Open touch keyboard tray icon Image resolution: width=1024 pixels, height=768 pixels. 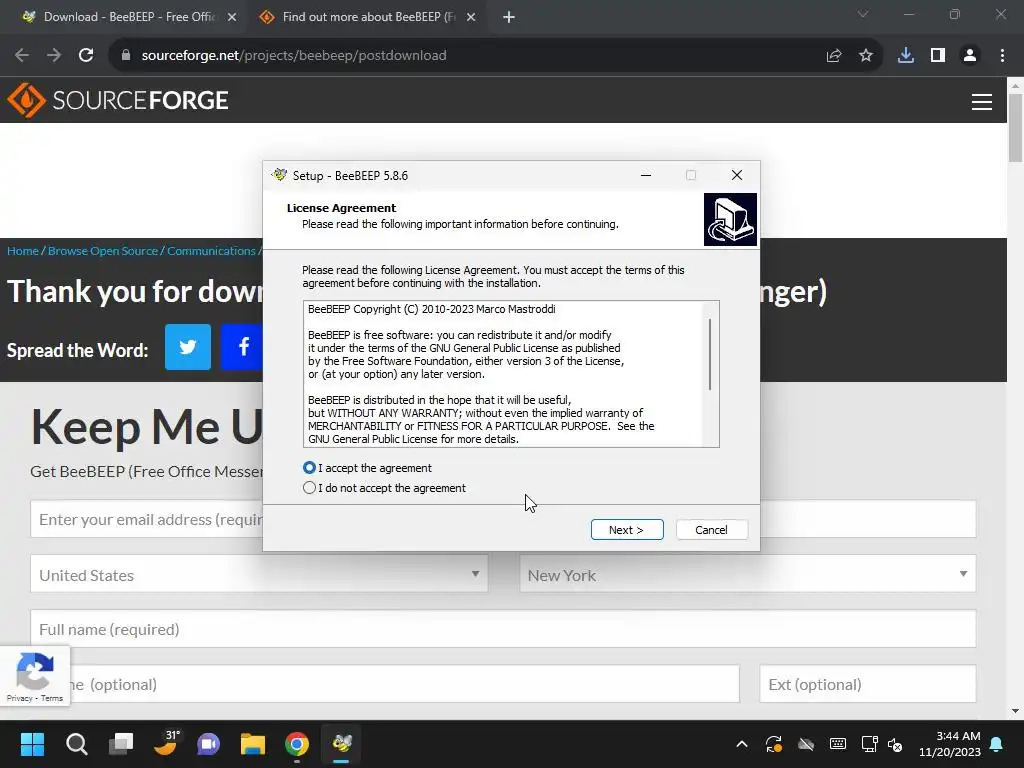point(838,744)
